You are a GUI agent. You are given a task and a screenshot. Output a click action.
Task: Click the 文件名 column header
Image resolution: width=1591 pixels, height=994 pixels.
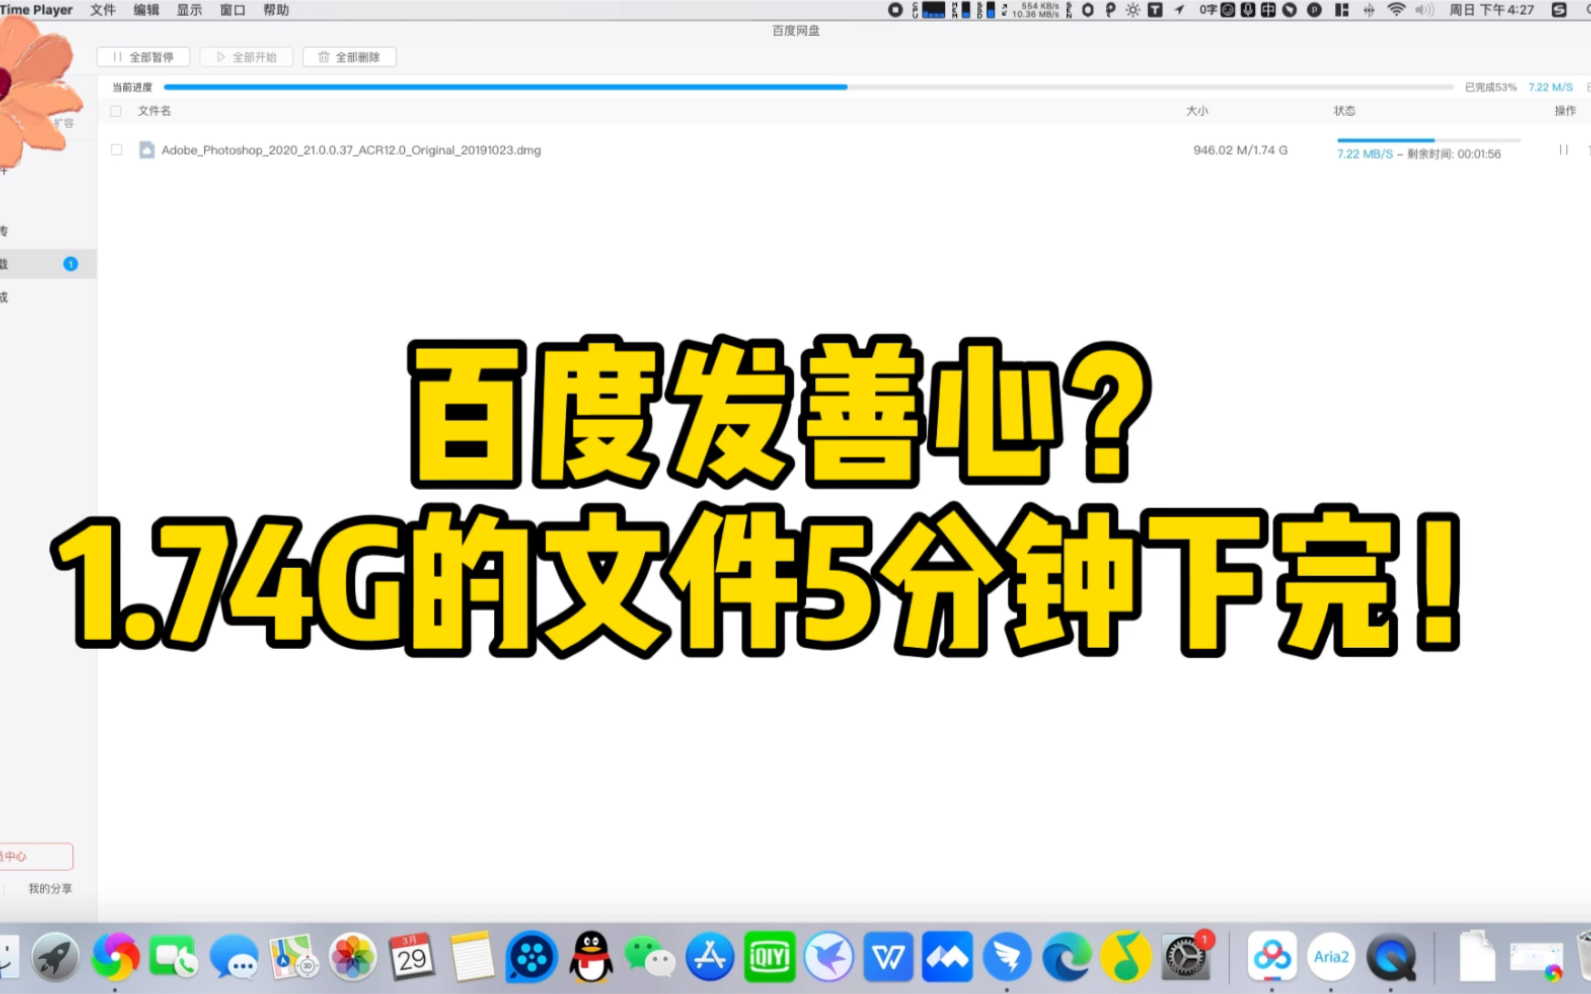pyautogui.click(x=154, y=111)
